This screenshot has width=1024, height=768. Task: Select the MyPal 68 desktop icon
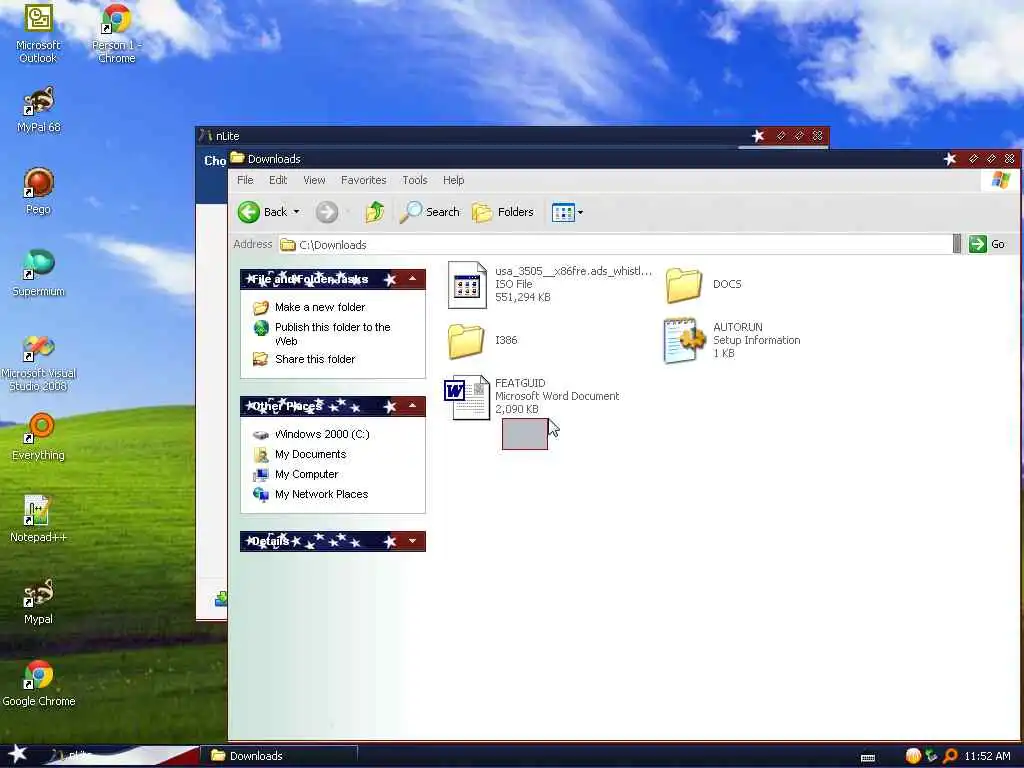click(x=39, y=110)
